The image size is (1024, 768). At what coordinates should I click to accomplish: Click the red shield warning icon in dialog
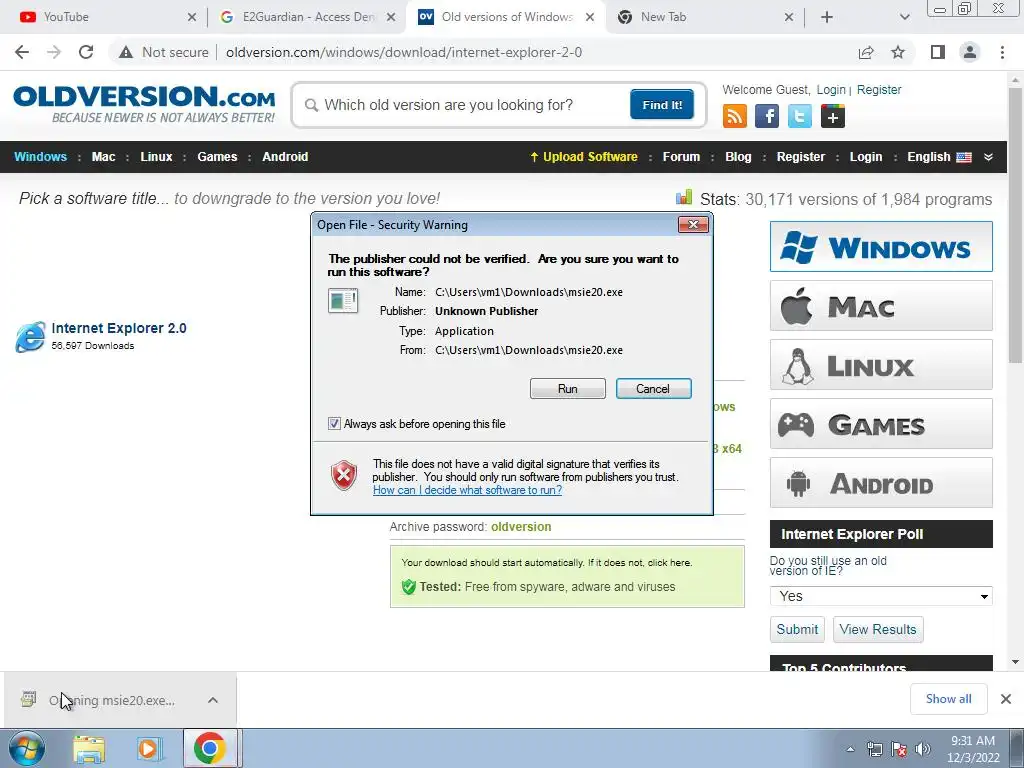point(344,475)
